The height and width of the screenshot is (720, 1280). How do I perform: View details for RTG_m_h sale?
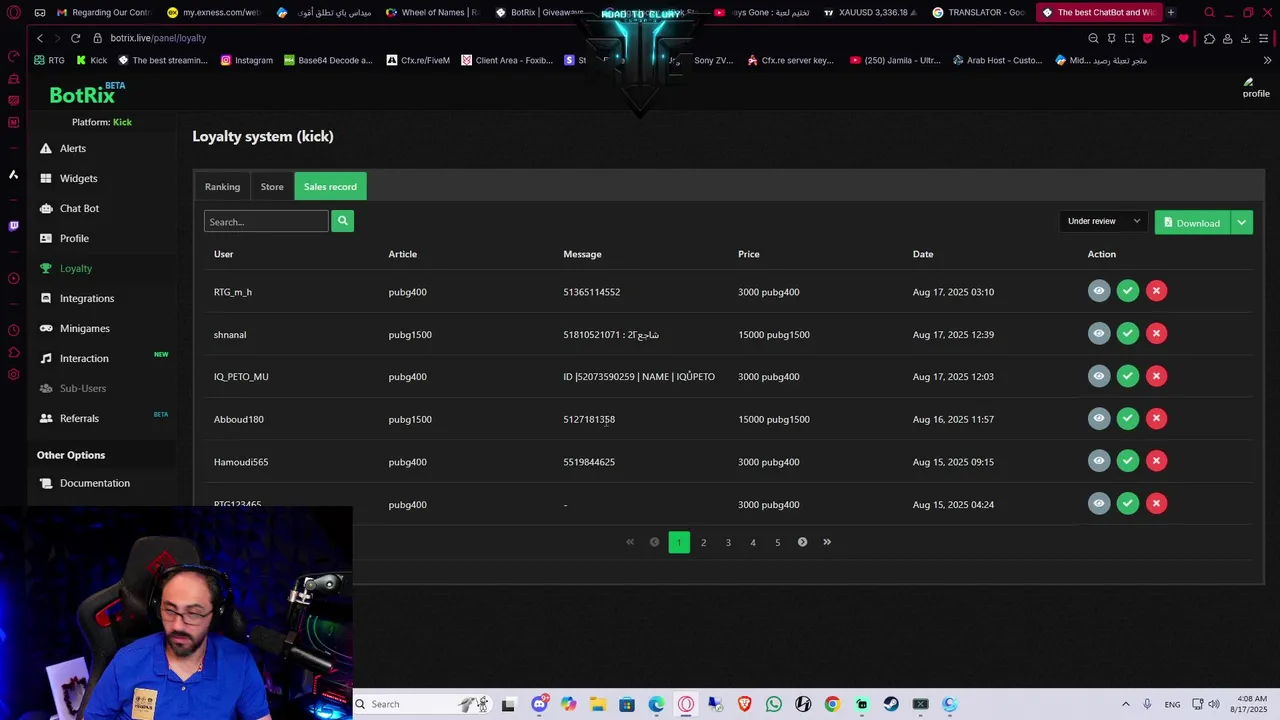pyautogui.click(x=1099, y=291)
